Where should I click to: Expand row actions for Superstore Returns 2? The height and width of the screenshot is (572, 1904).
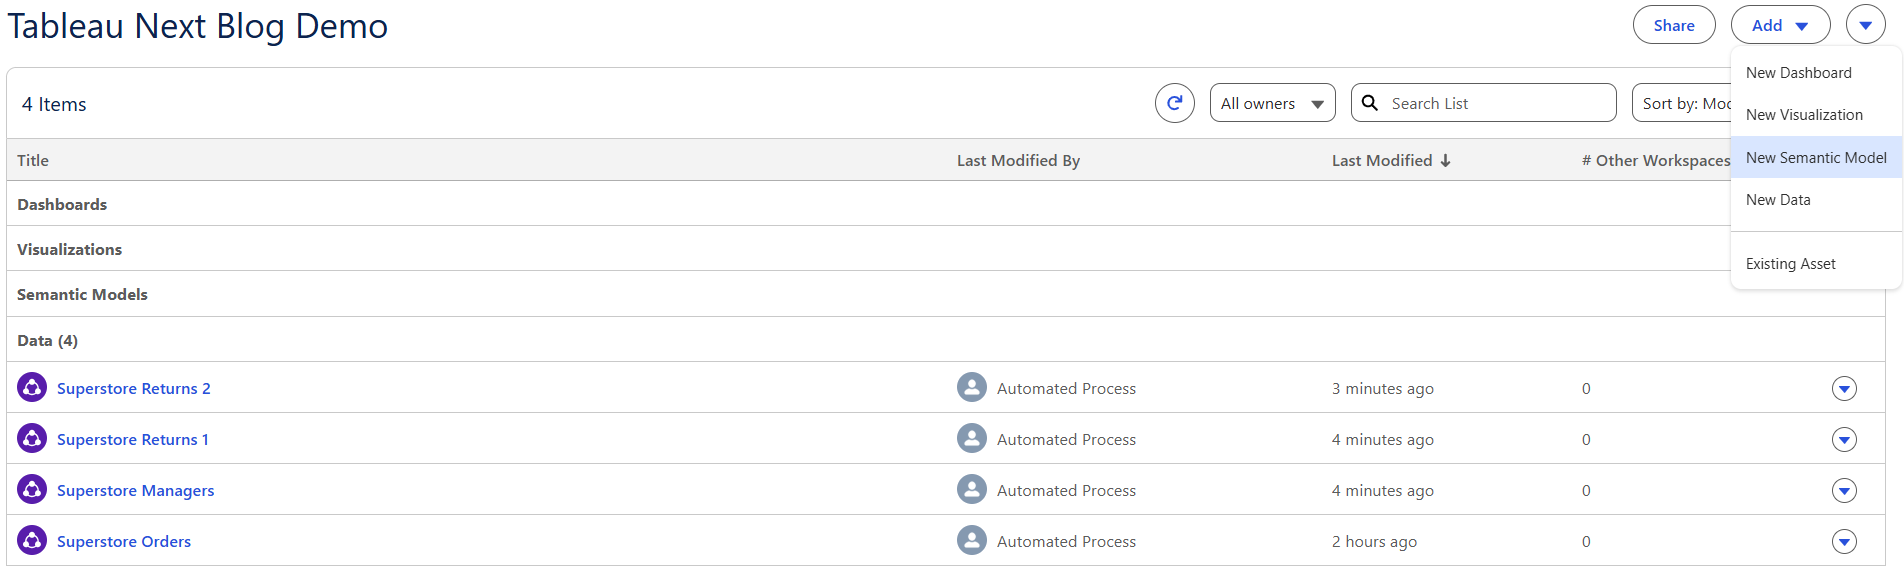click(x=1844, y=389)
